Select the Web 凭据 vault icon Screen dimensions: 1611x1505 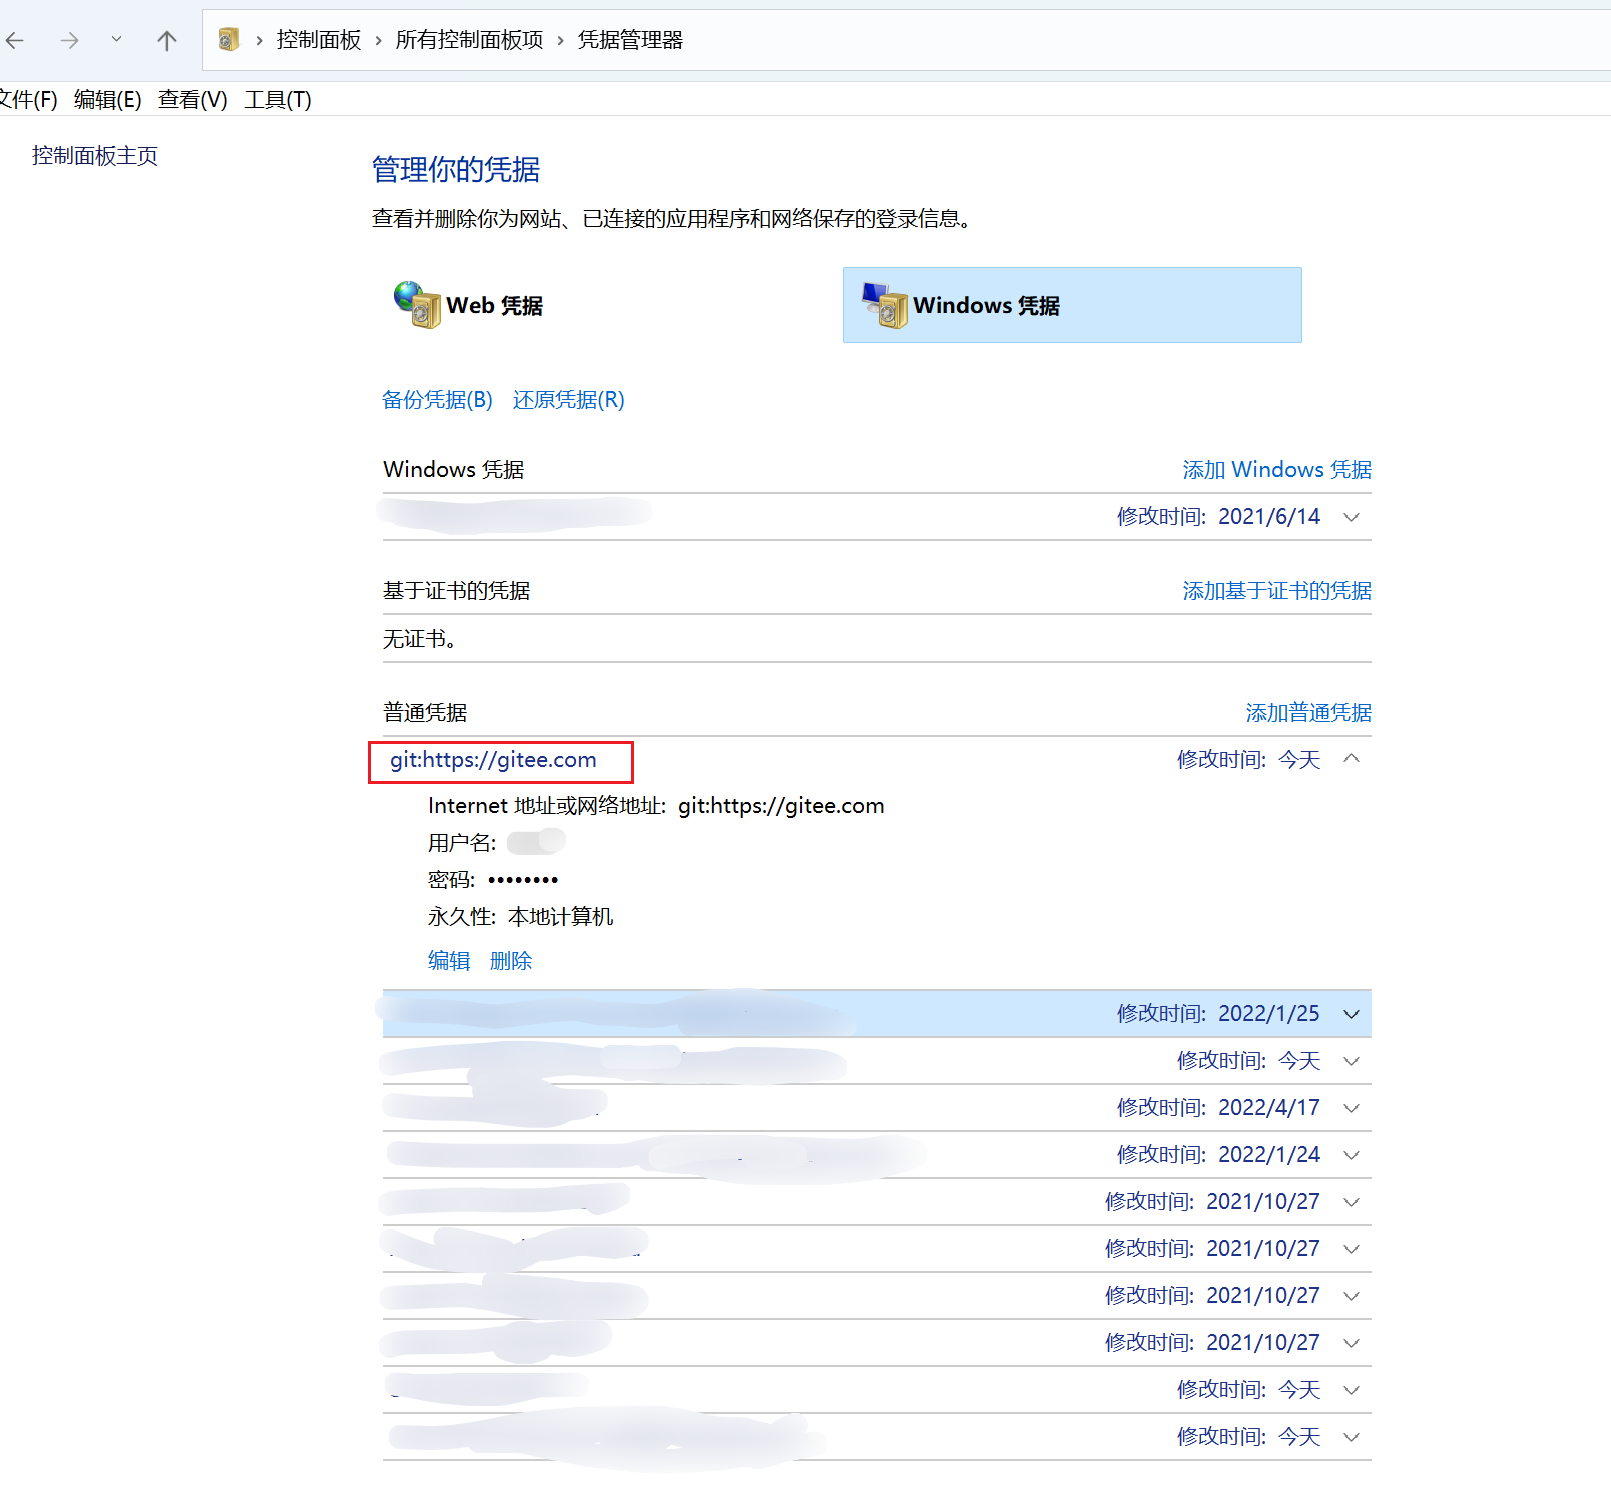pos(417,305)
